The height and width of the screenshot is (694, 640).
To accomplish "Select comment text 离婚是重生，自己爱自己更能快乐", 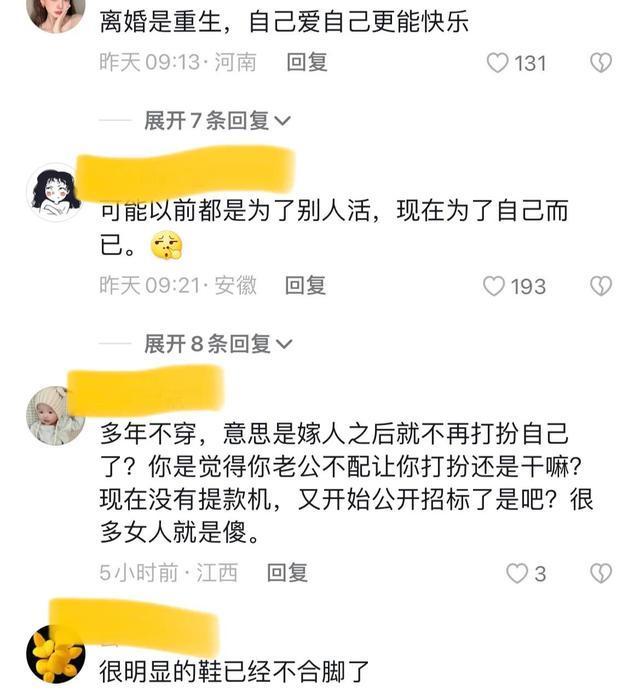I will coord(284,22).
